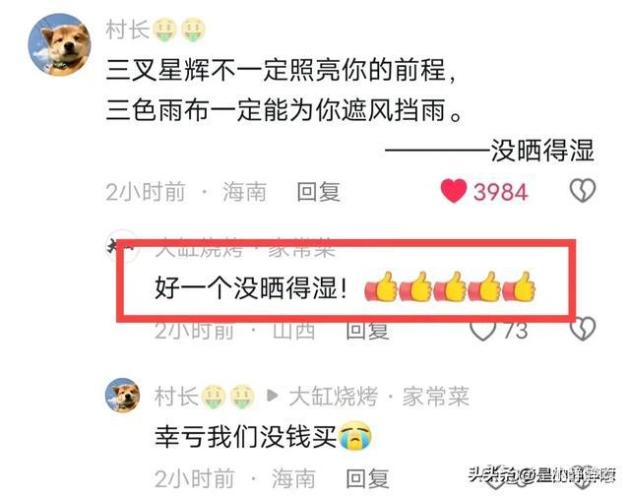Reply to the bottom 海南 comment
This screenshot has width=630, height=497.
coord(367,479)
